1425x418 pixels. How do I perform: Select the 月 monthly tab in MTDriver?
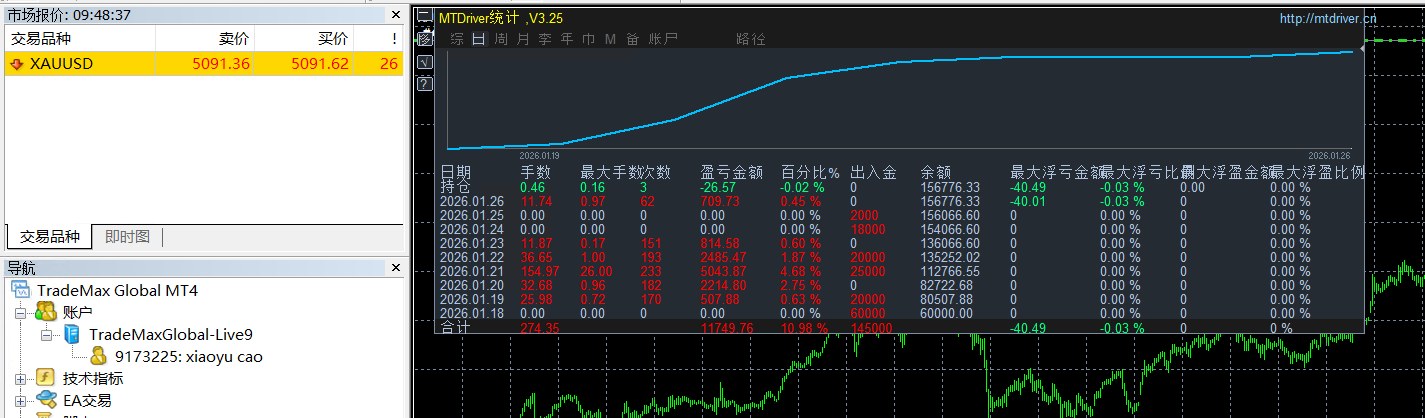[x=523, y=39]
